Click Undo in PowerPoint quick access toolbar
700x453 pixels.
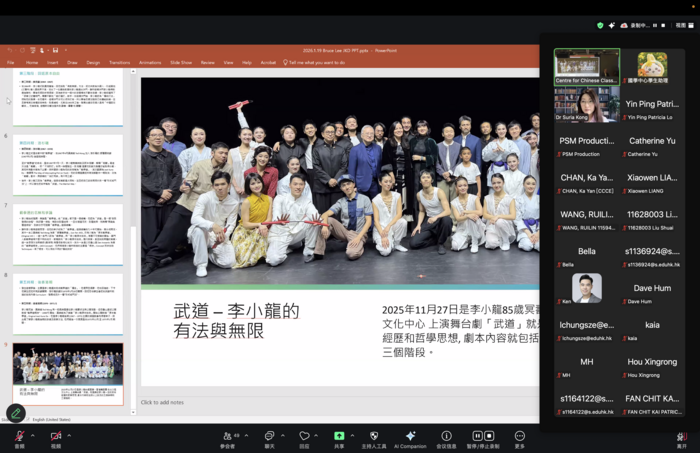[x=10, y=50]
